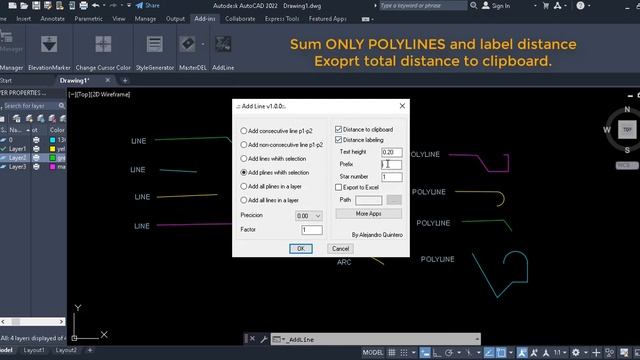Viewport: 640px width, 360px height.
Task: Click magenta color swatch for Layer3
Action: tap(52, 167)
